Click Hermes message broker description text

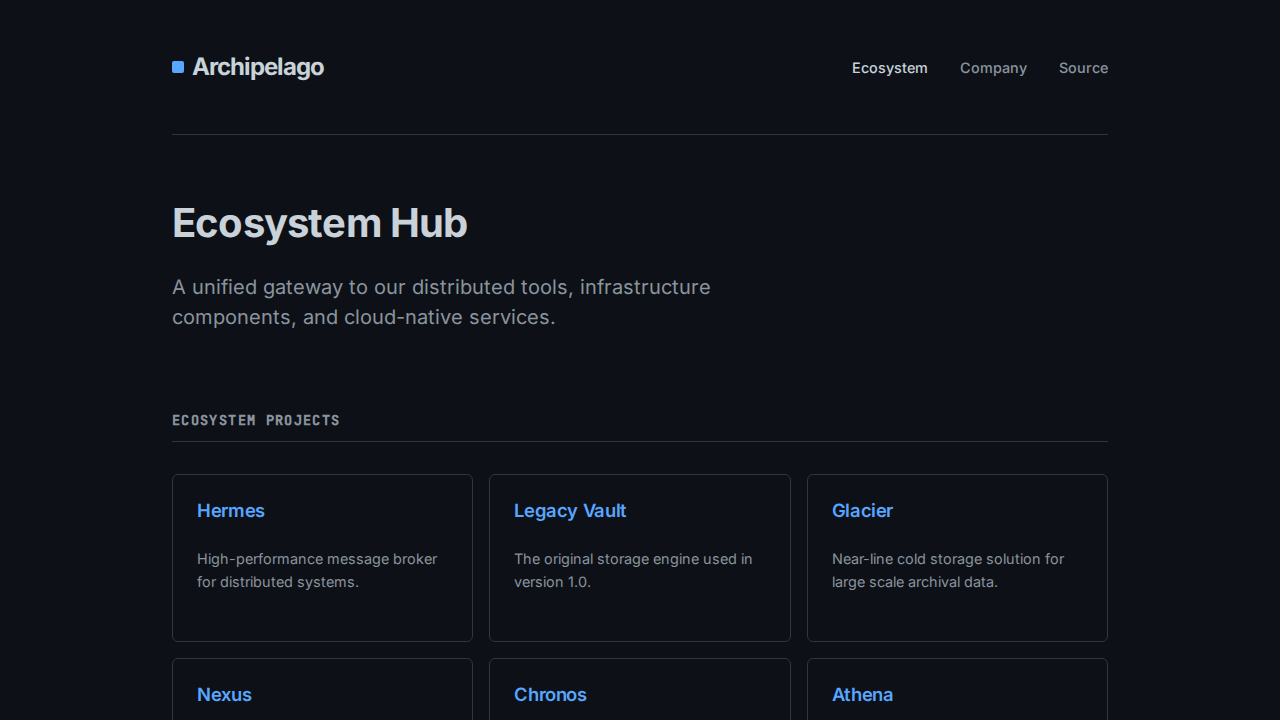317,570
